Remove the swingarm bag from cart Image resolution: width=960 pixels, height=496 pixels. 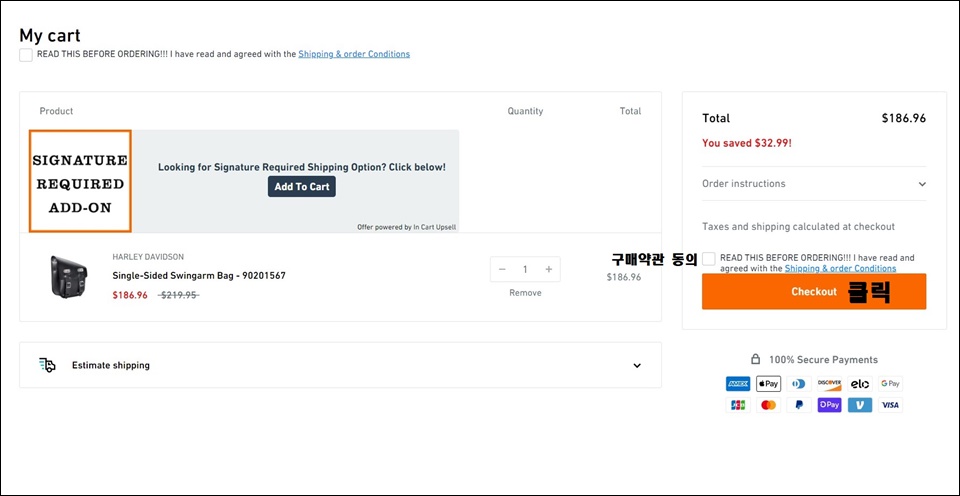[x=525, y=293]
